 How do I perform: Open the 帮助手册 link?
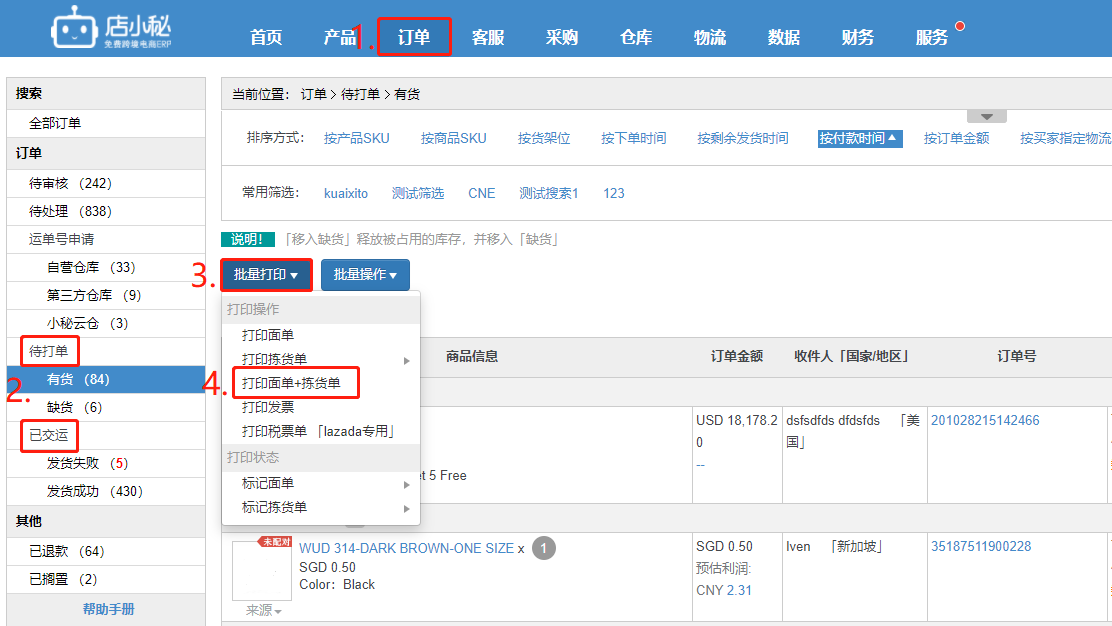(109, 609)
